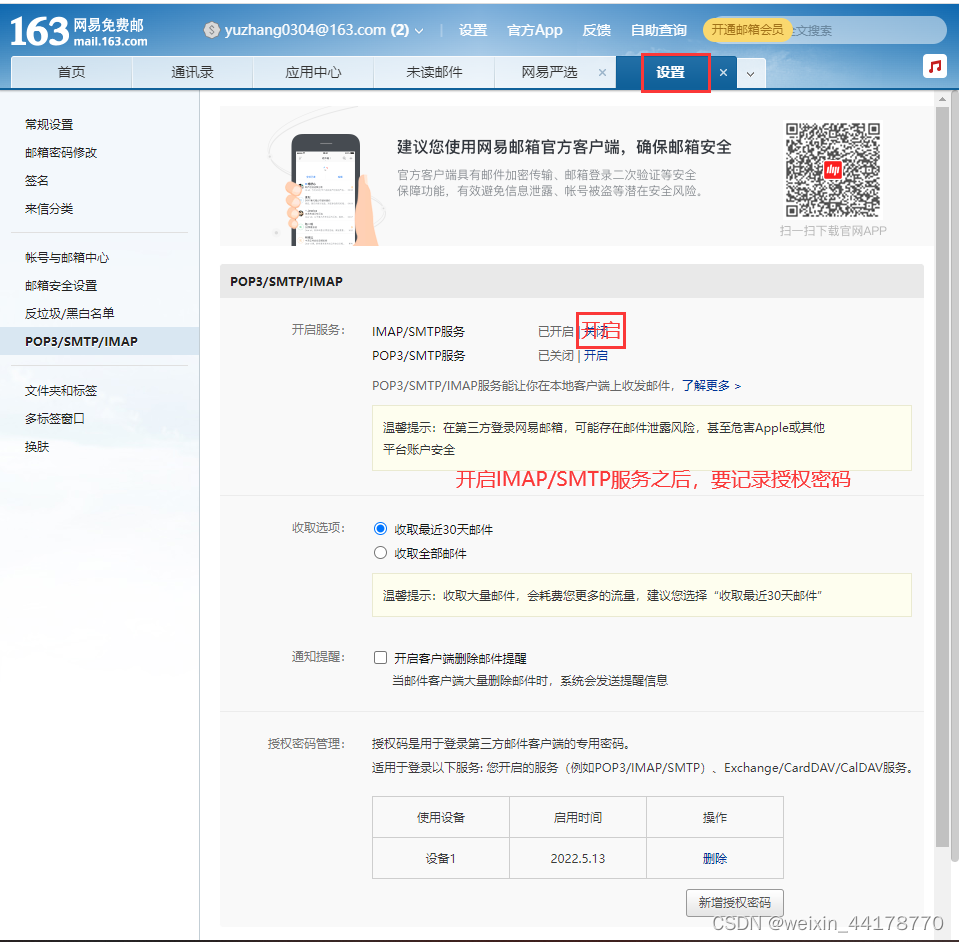Open the 自助查询 header link
The height and width of the screenshot is (942, 959).
(659, 30)
